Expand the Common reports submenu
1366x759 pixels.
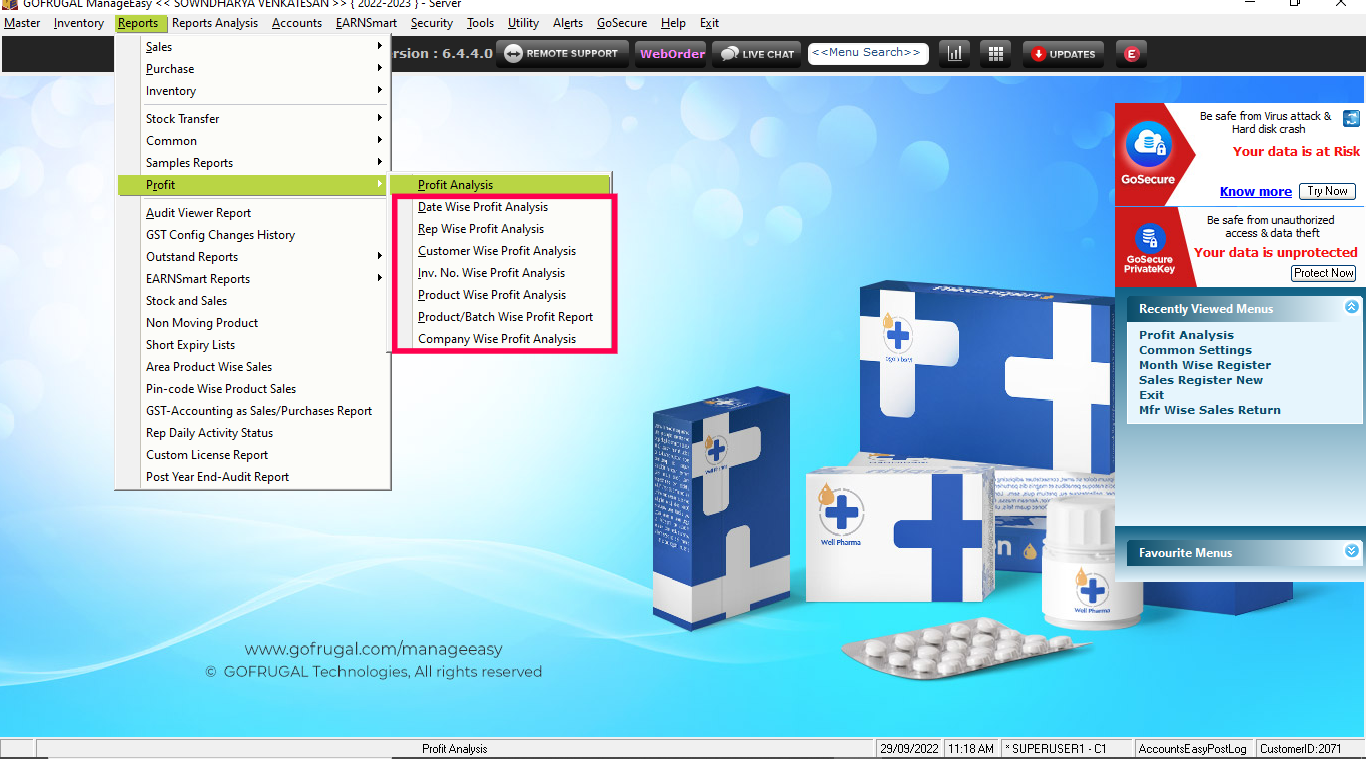[253, 141]
